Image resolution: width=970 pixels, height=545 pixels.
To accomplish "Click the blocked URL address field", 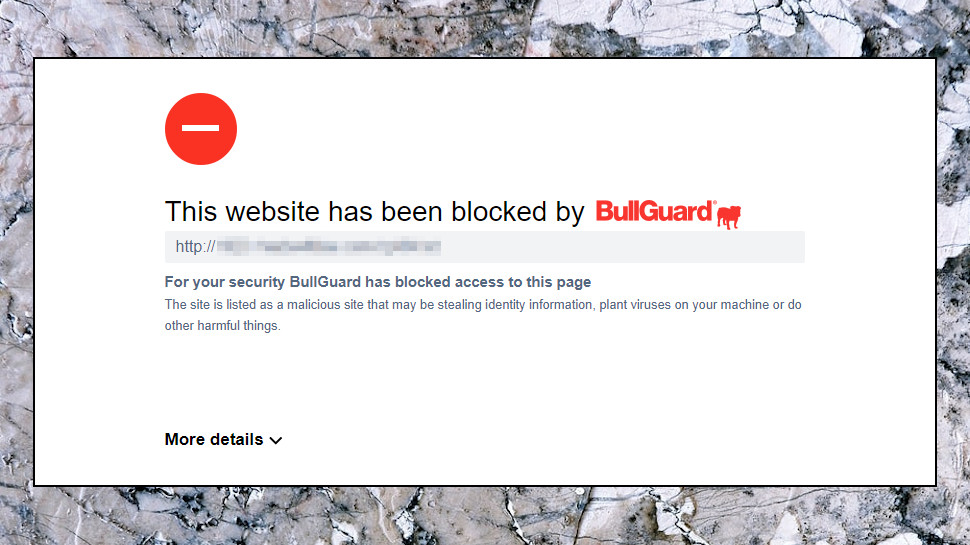I will (x=484, y=247).
